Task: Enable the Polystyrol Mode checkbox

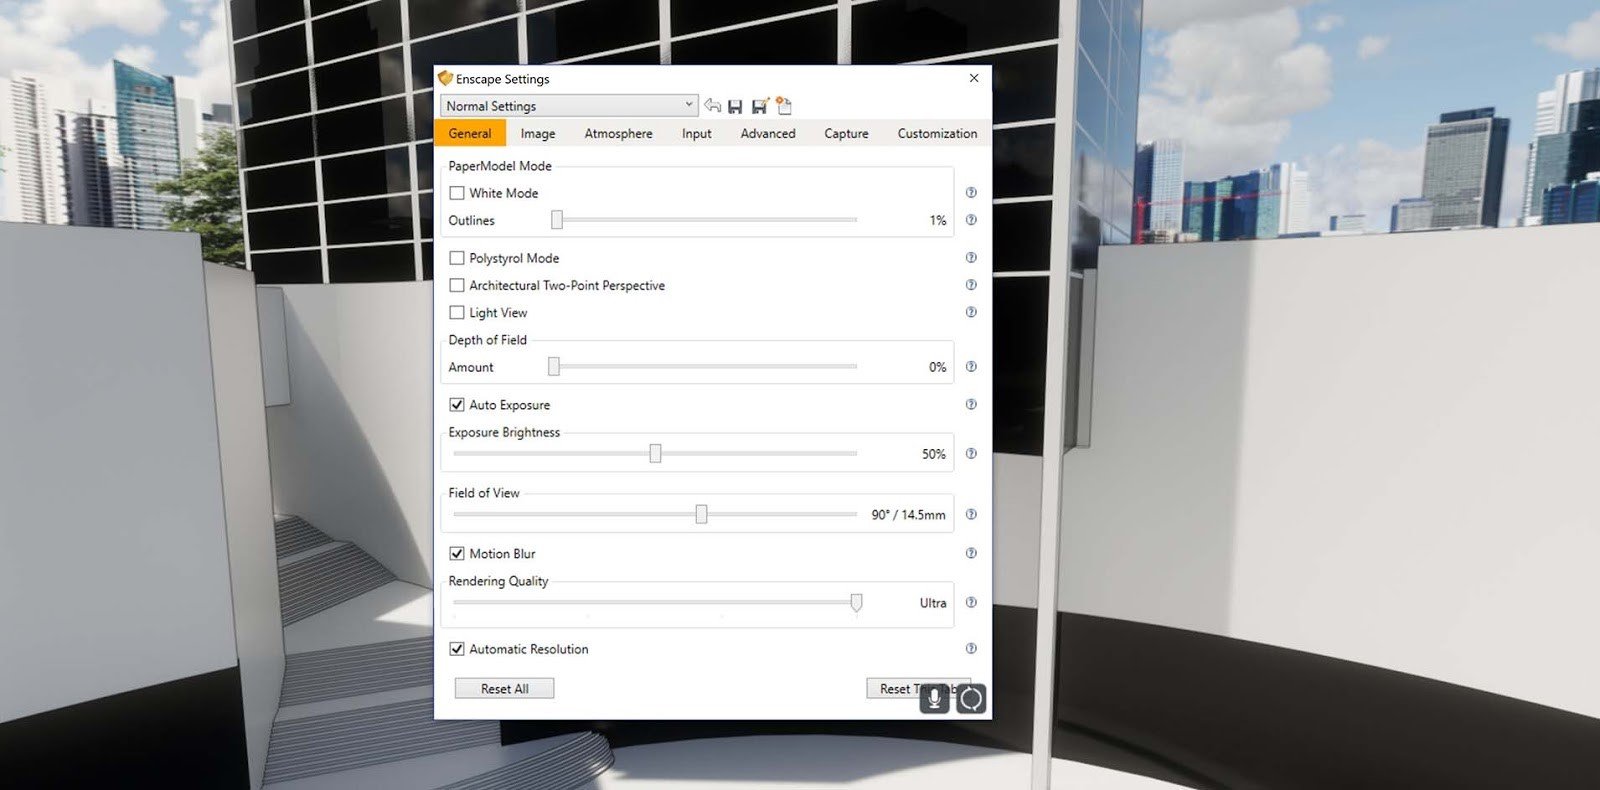Action: tap(457, 258)
